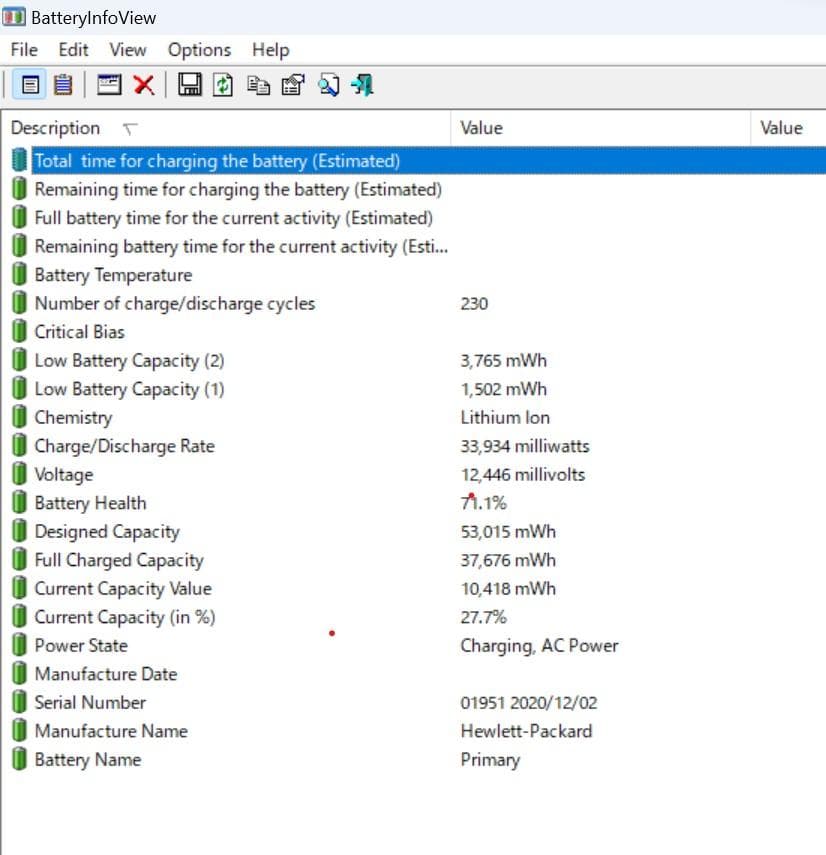Click the Copy Selected Items icon
826x855 pixels.
coord(258,86)
